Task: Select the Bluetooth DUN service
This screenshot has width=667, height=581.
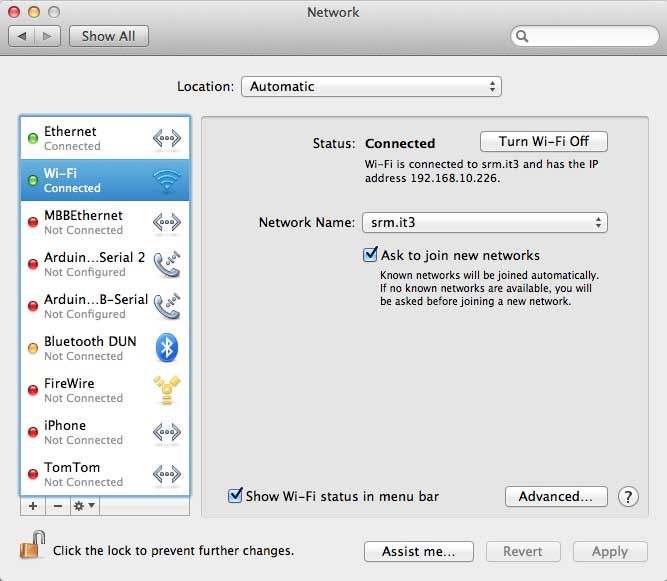Action: point(105,348)
